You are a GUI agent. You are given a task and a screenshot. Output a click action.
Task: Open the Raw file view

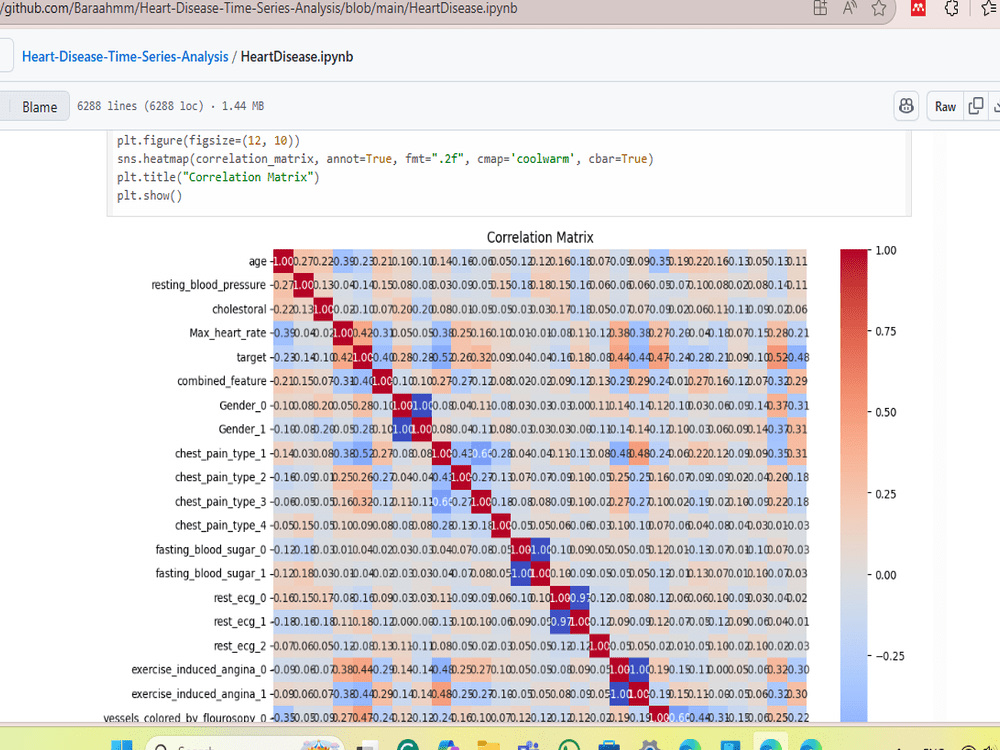(x=945, y=107)
